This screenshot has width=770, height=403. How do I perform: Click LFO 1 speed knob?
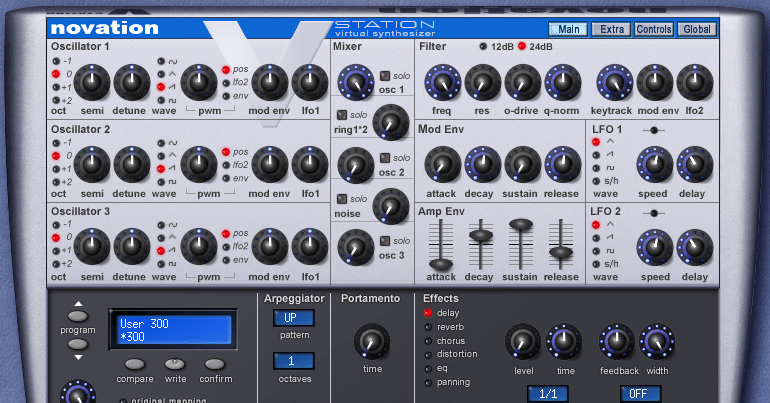click(655, 164)
